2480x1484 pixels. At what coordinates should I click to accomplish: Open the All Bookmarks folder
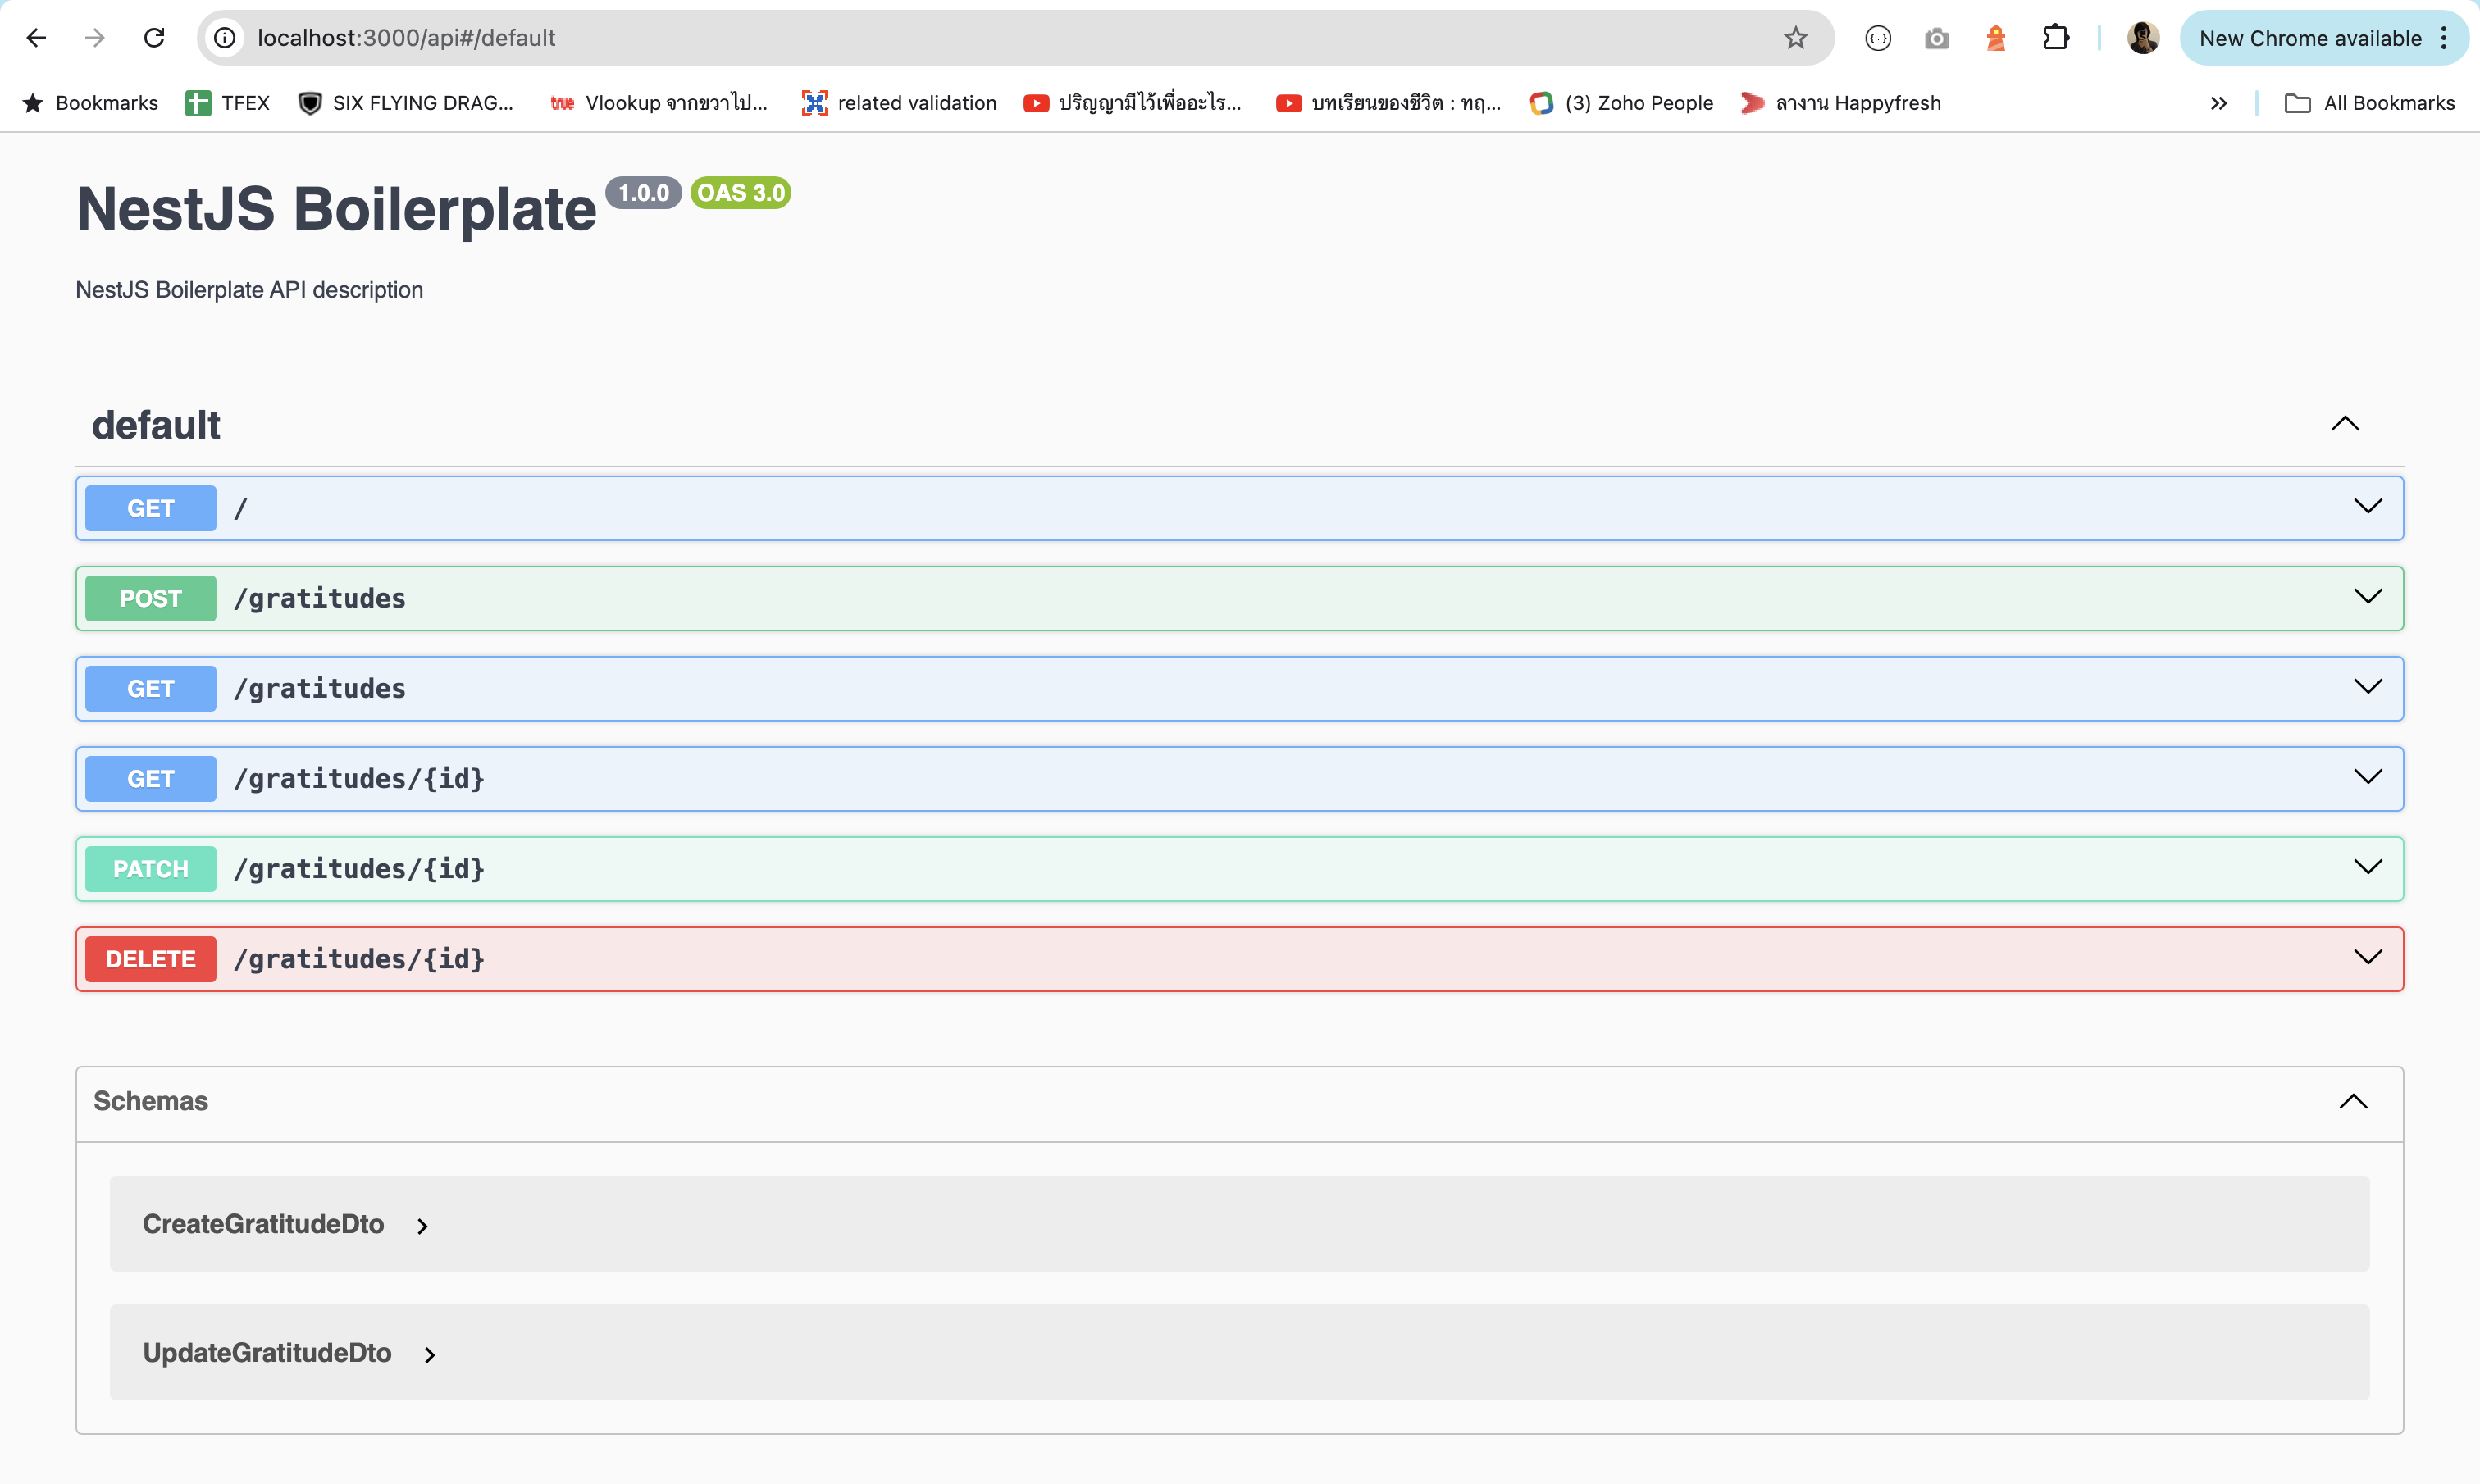click(x=2369, y=103)
